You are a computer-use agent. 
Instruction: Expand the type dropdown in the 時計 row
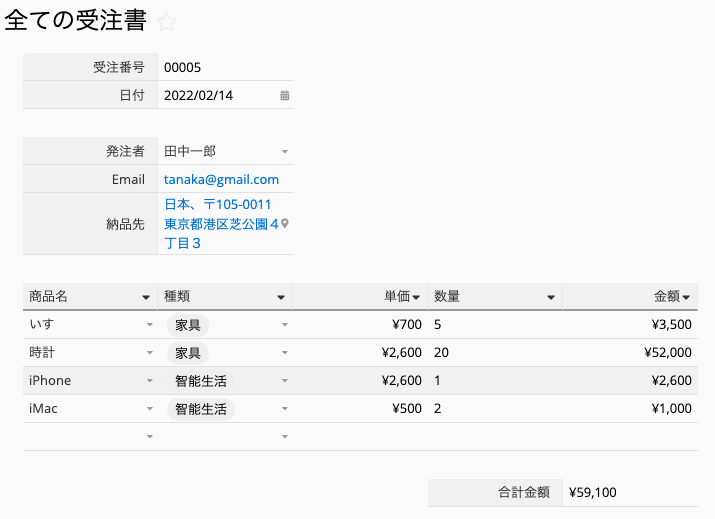point(284,353)
